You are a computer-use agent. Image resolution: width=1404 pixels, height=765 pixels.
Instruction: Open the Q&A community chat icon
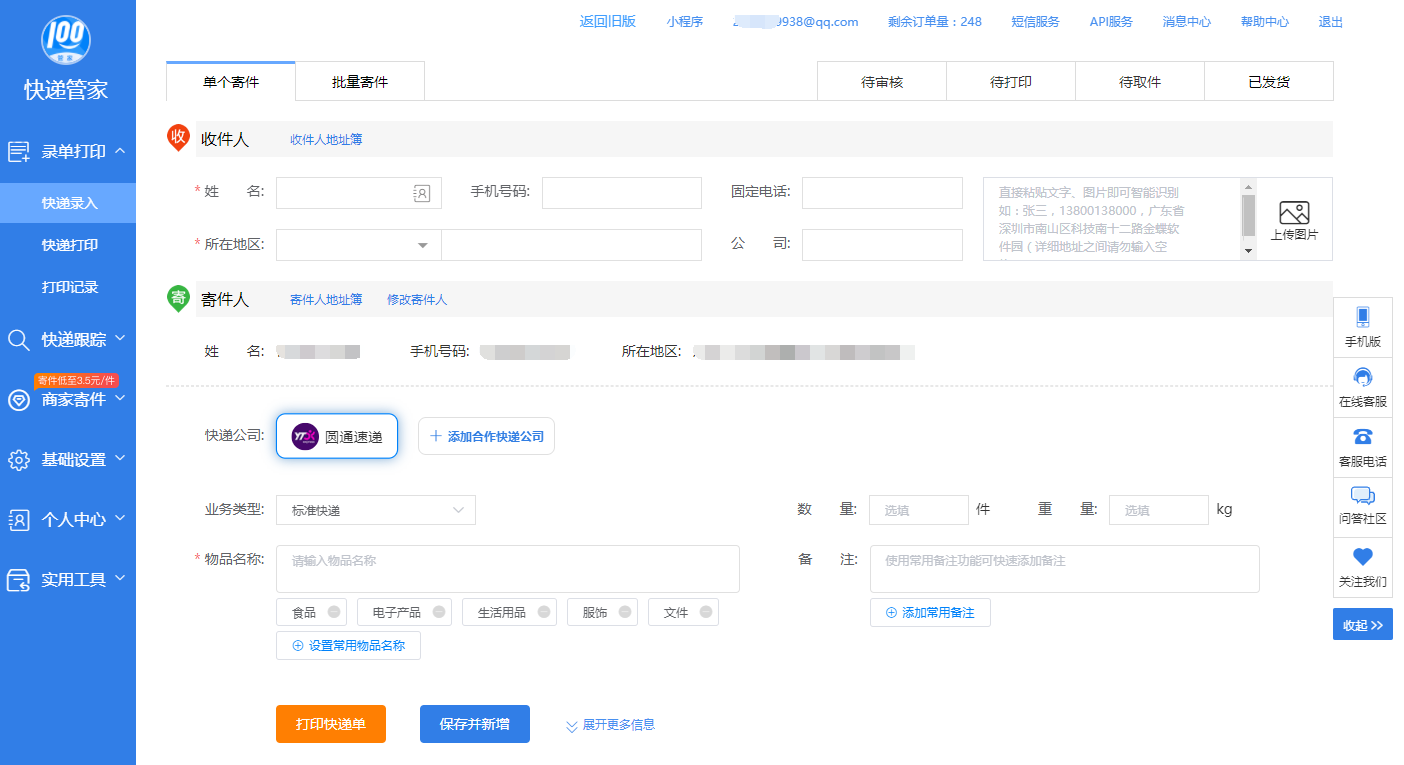[1362, 497]
